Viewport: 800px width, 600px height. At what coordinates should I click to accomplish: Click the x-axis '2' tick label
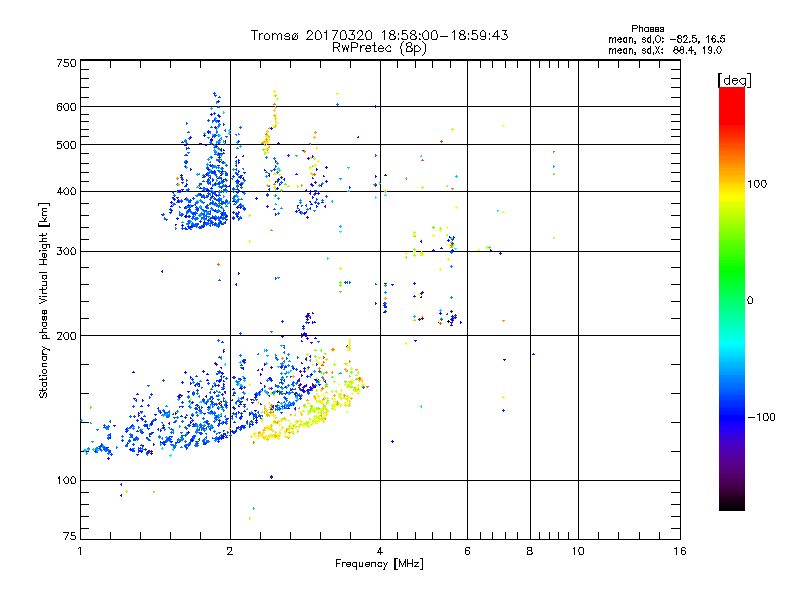[x=230, y=551]
